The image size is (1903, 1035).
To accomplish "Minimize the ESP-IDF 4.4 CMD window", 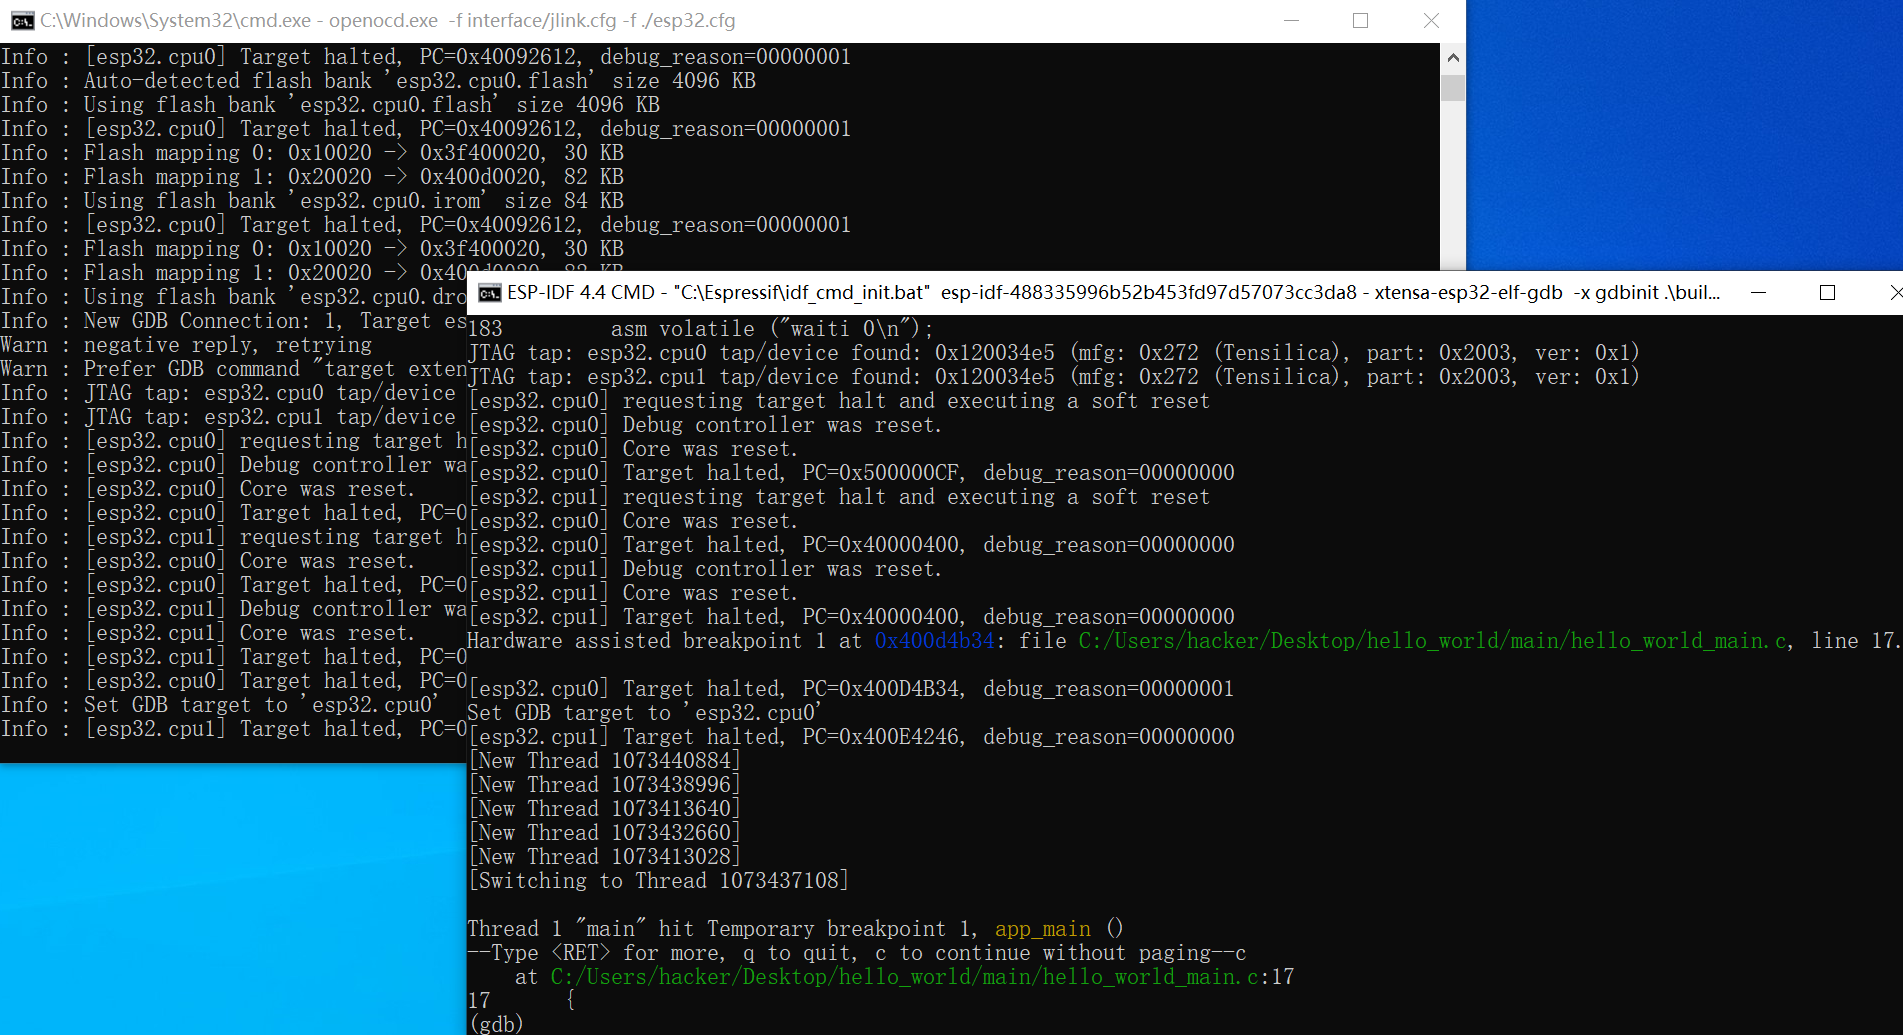I will 1758,293.
